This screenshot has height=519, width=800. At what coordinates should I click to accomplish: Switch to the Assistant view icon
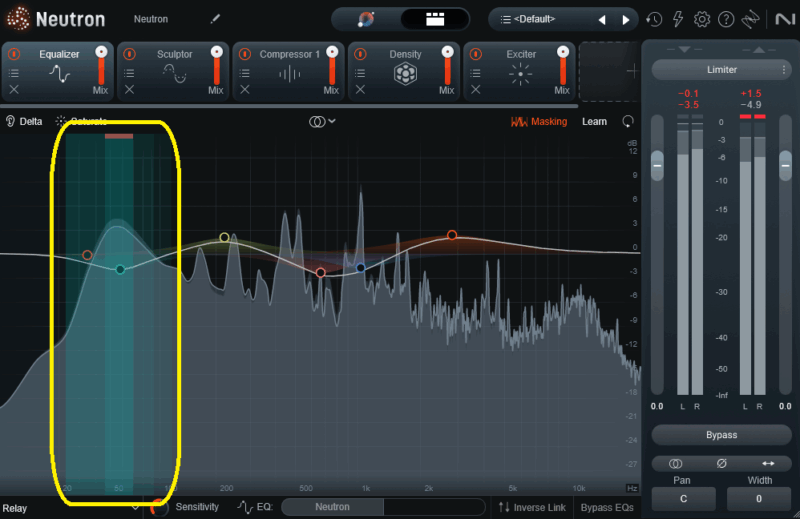(366, 19)
